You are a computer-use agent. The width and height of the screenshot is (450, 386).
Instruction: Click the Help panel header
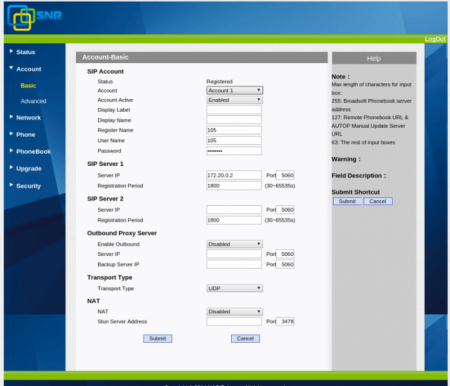[374, 59]
